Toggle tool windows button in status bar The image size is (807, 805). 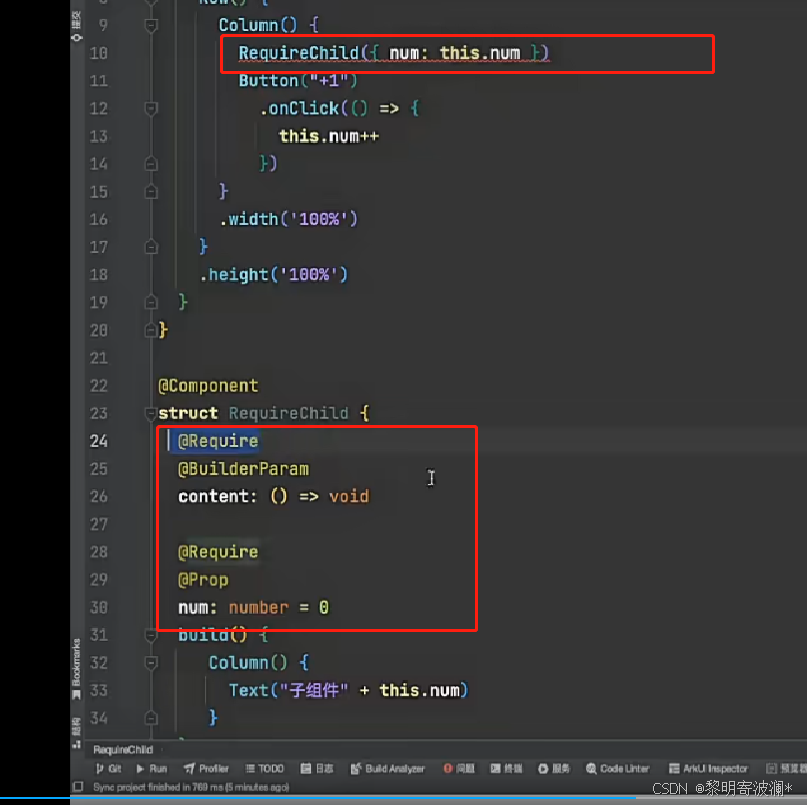(x=78, y=786)
